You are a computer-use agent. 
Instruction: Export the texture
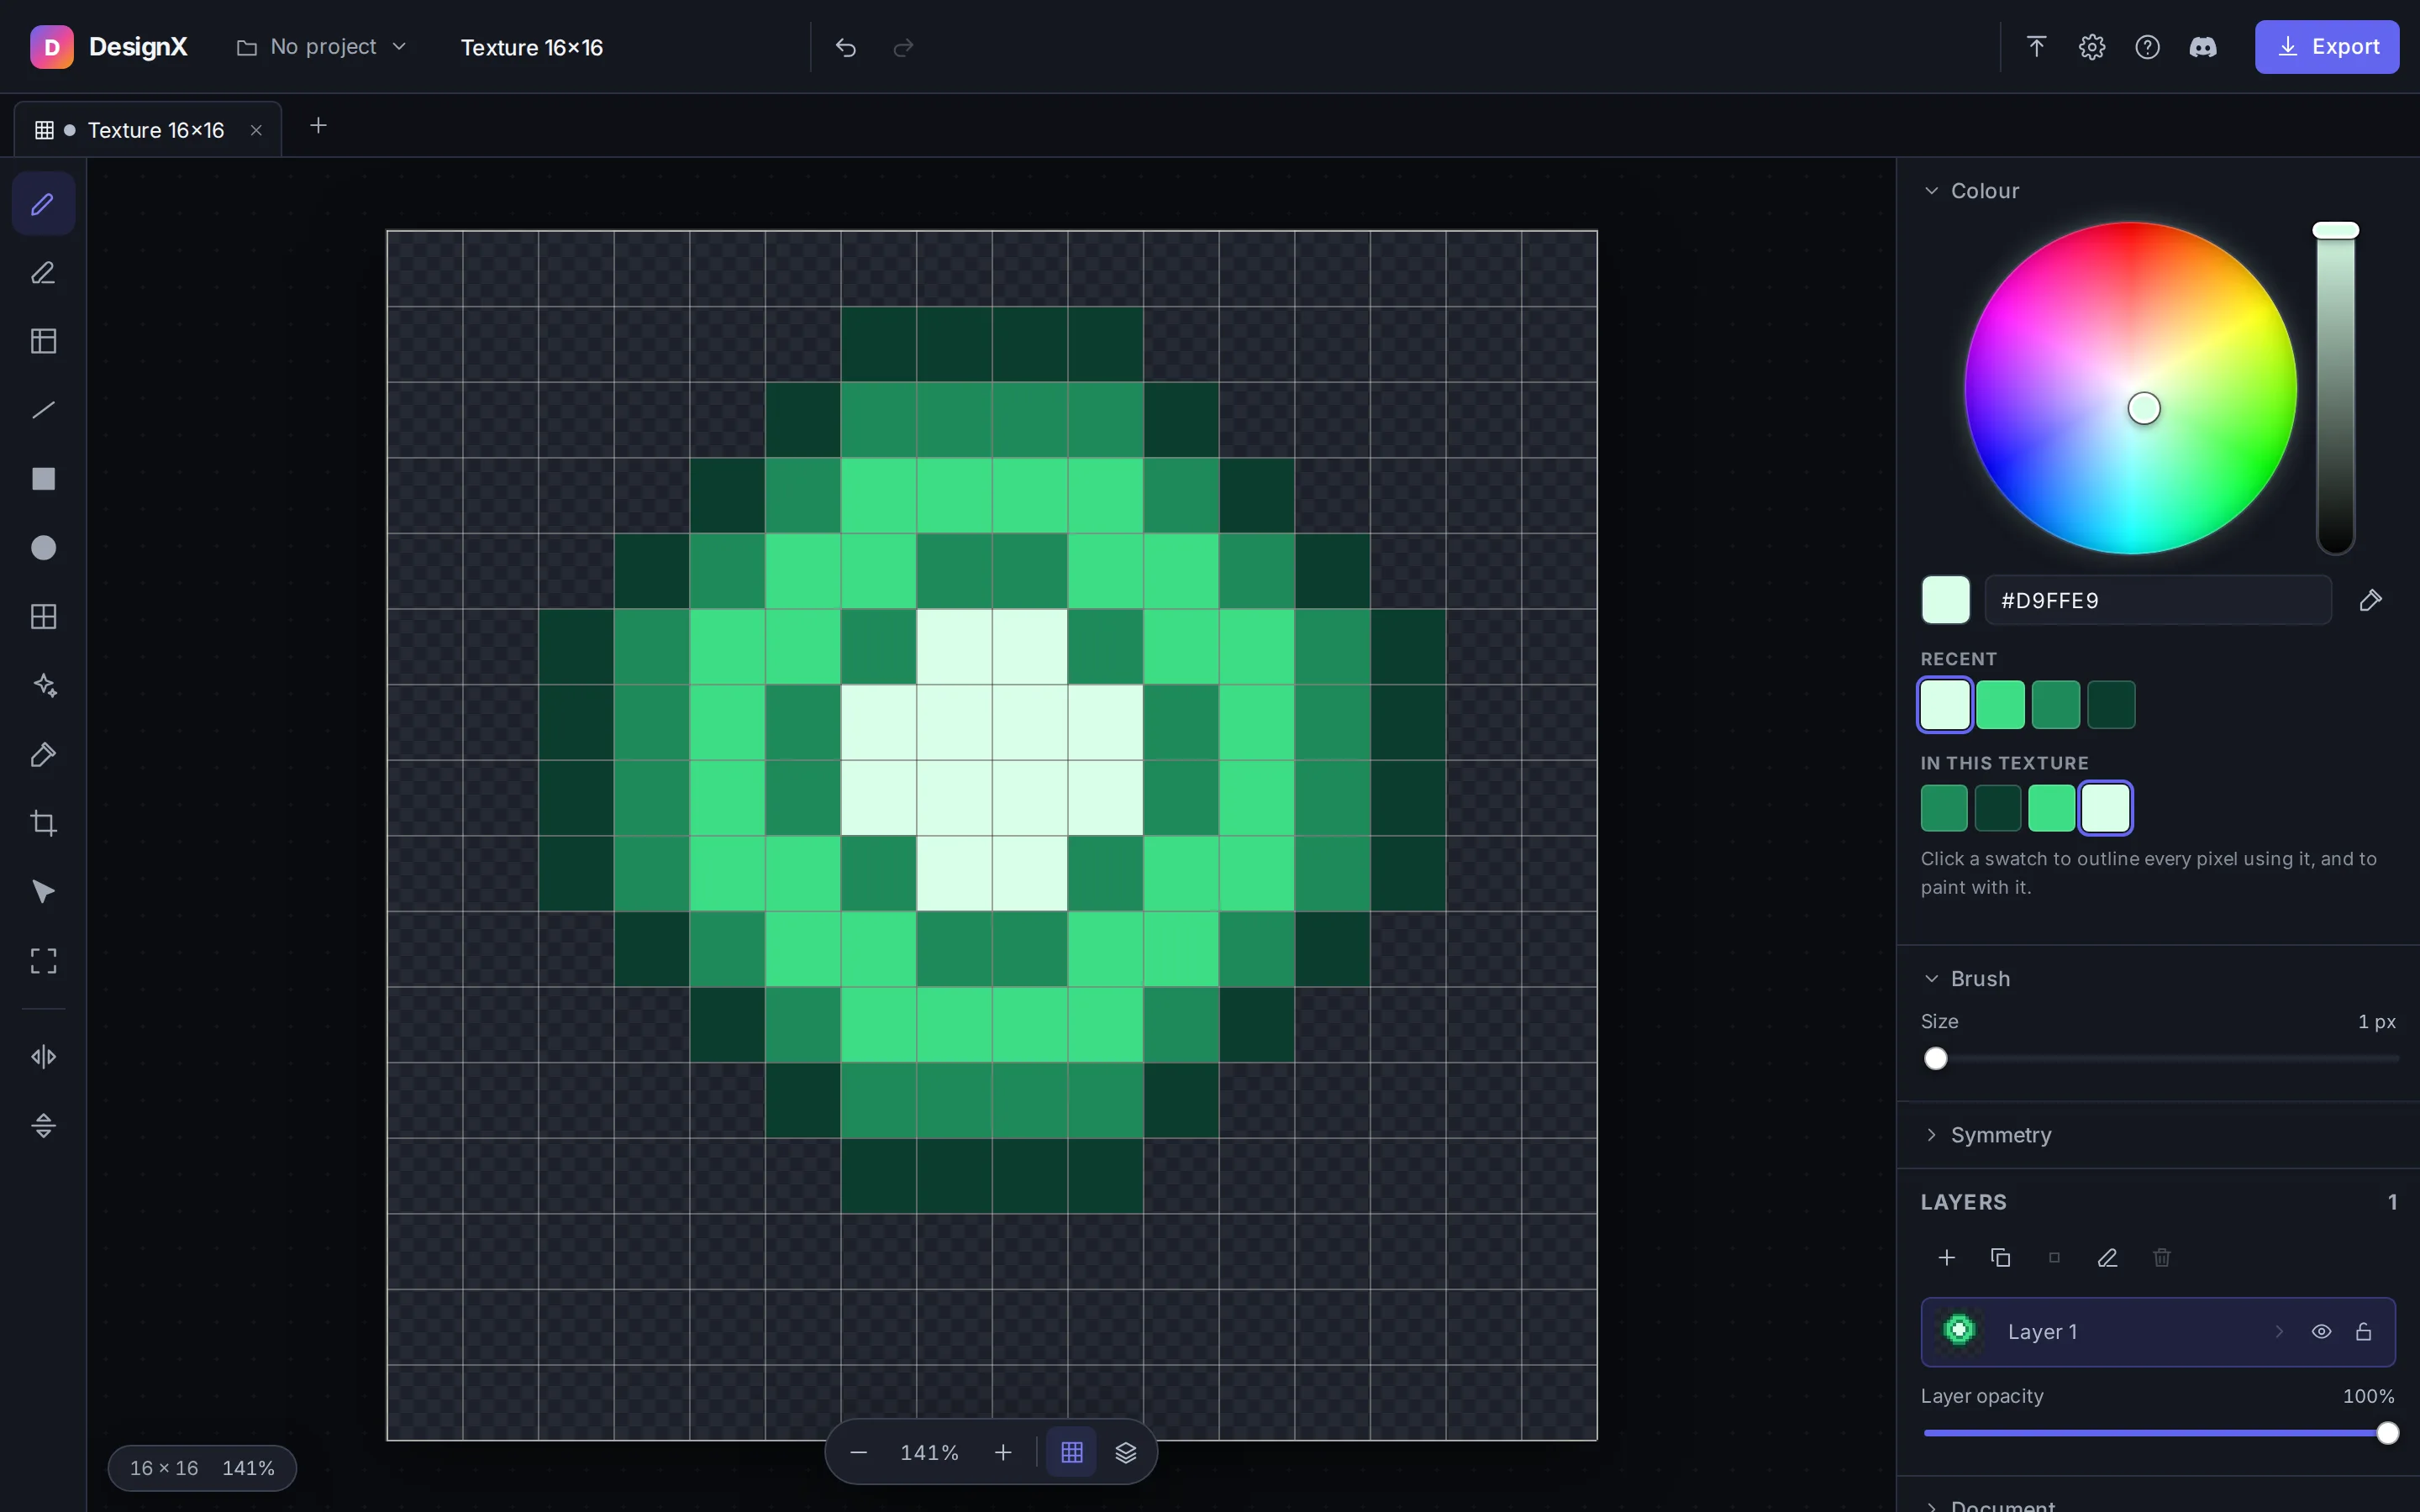tap(2327, 47)
